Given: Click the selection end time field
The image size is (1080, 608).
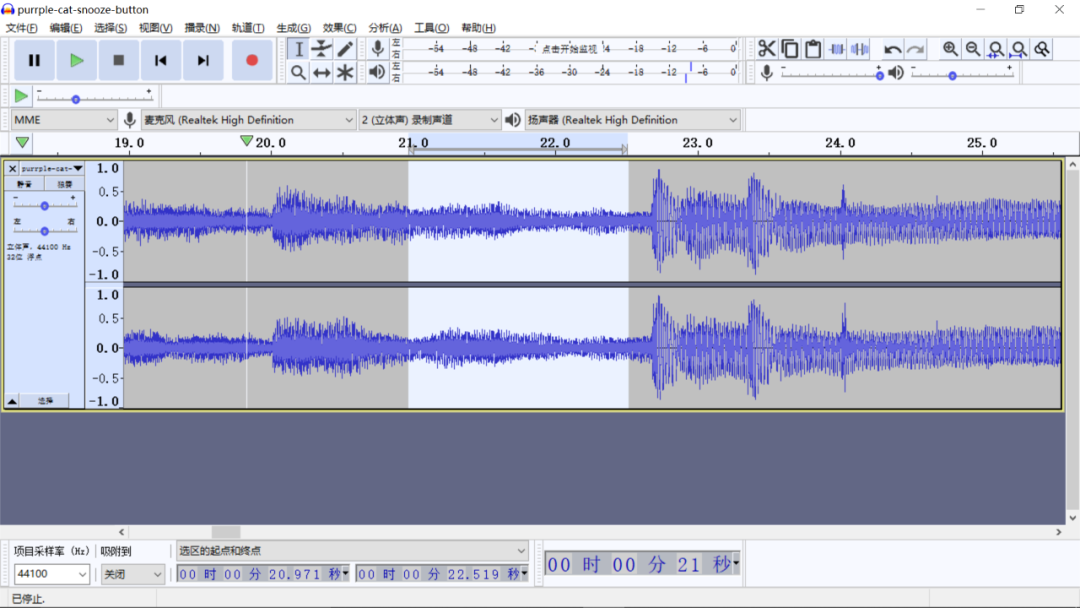Looking at the screenshot, I should pos(442,574).
